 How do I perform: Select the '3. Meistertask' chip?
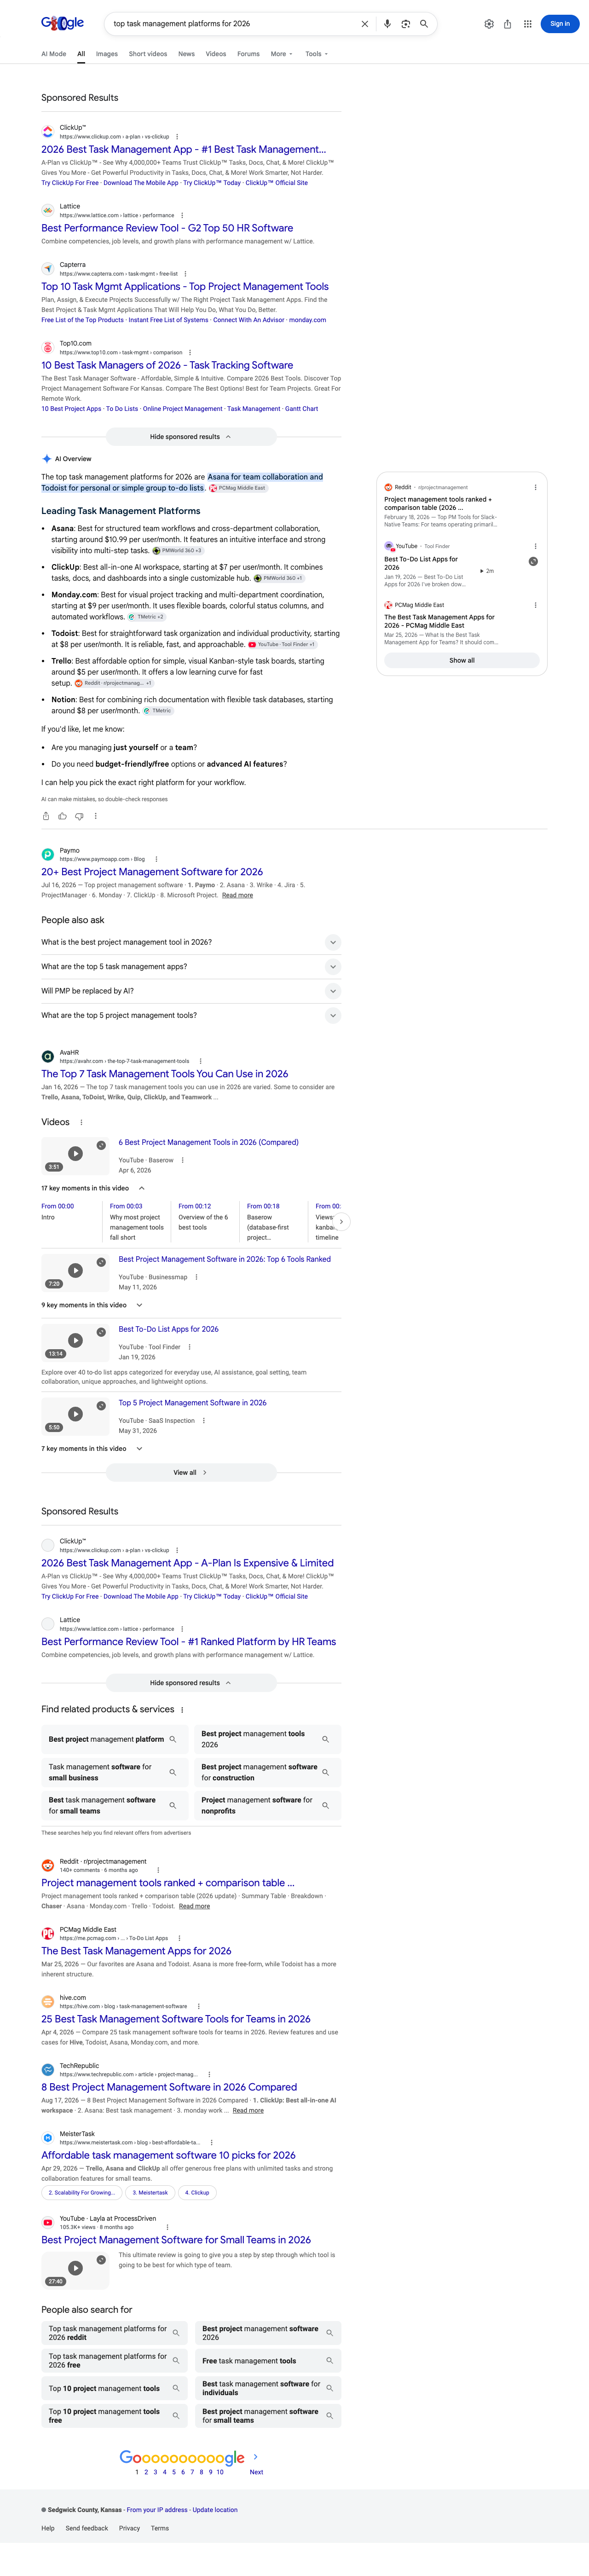coord(150,2193)
